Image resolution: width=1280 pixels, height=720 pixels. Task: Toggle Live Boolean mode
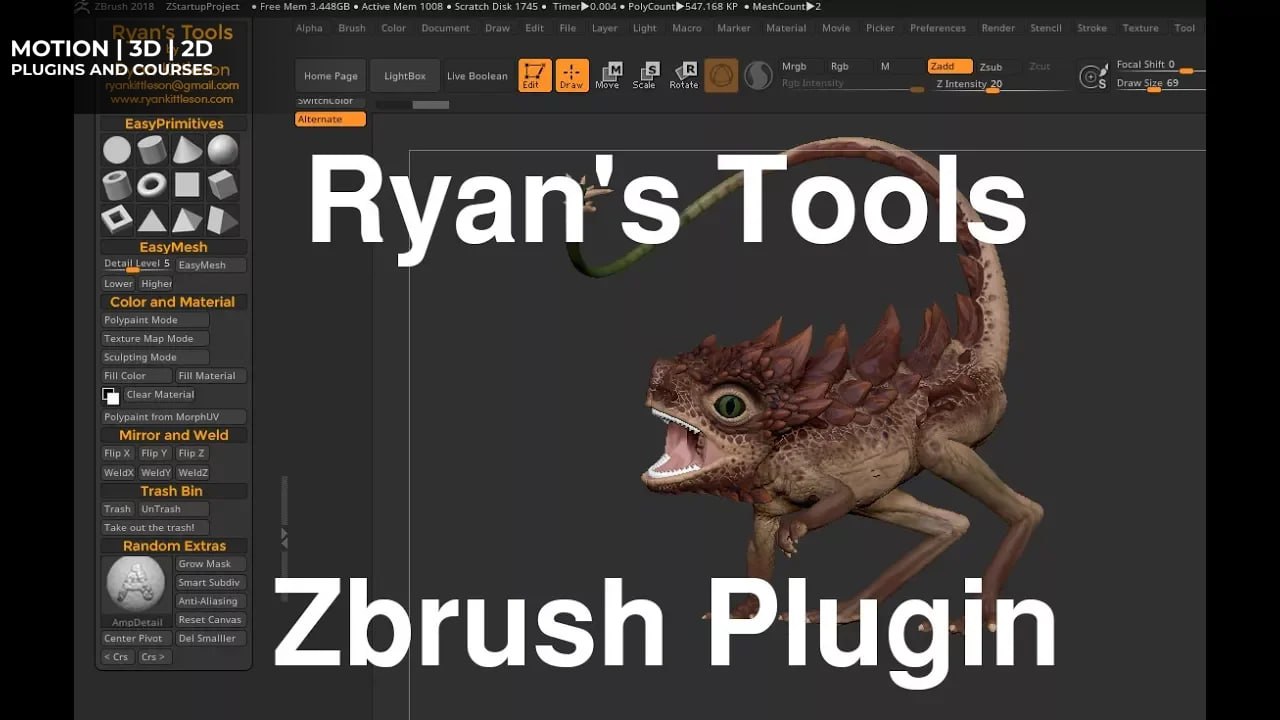click(477, 76)
